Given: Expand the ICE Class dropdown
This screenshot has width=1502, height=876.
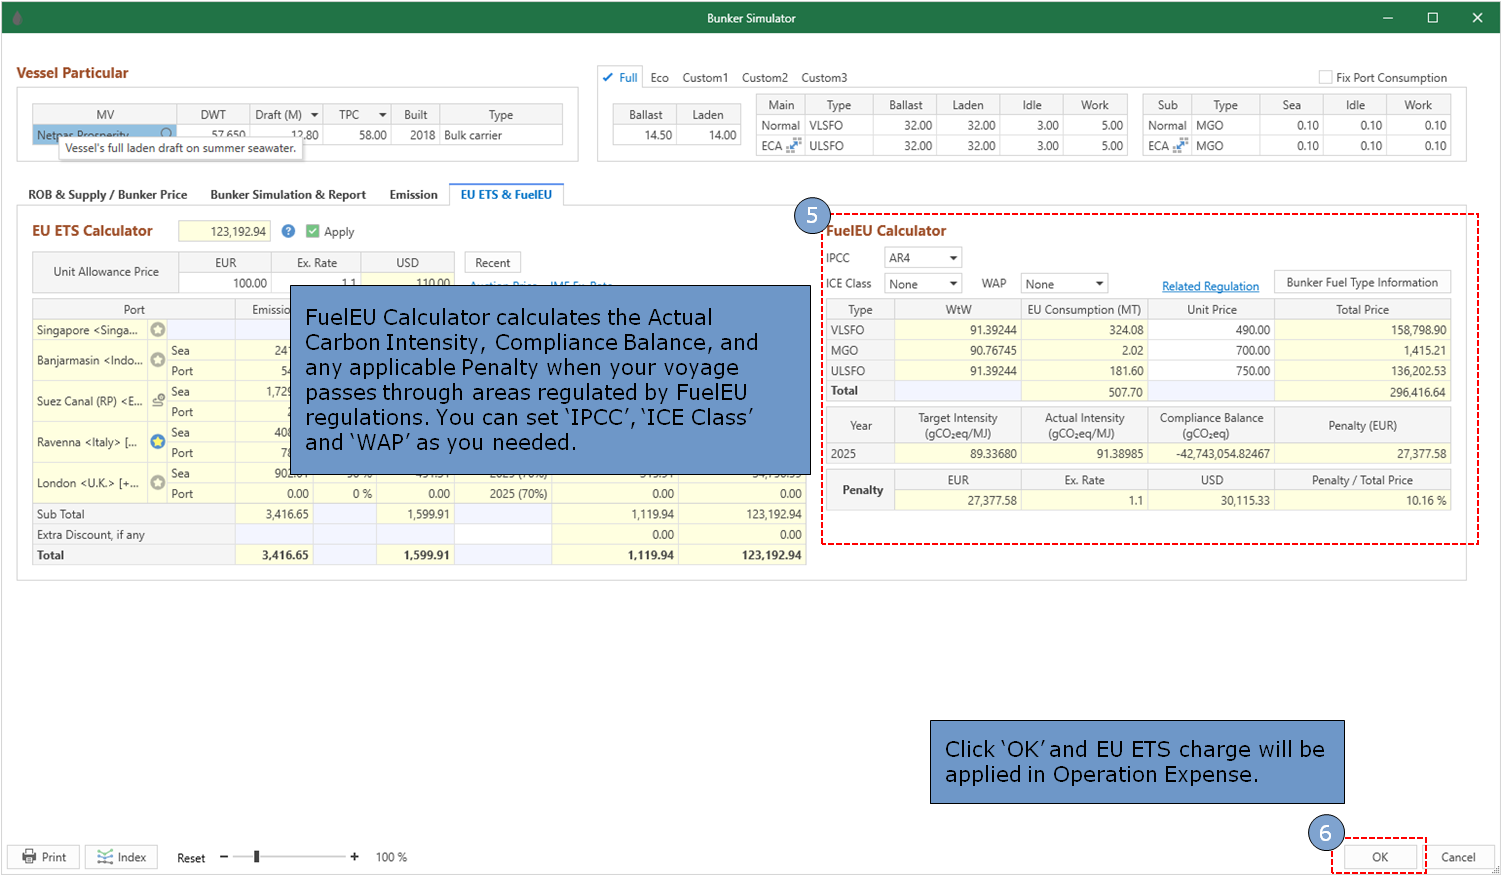Looking at the screenshot, I should pyautogui.click(x=922, y=284).
